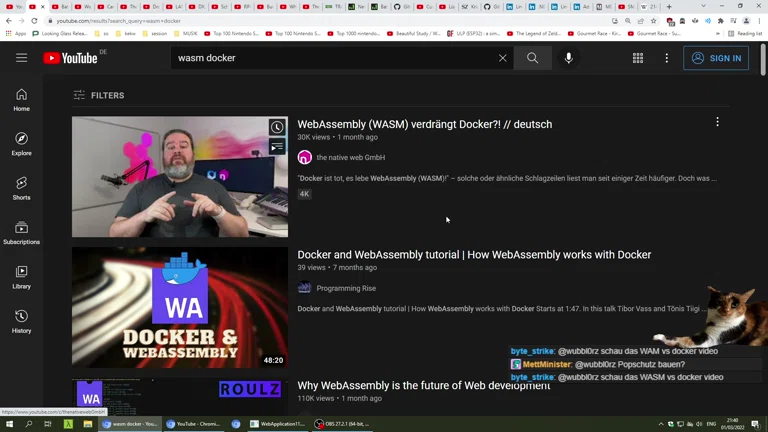Open the Reading list
This screenshot has width=768, height=432.
pos(745,34)
